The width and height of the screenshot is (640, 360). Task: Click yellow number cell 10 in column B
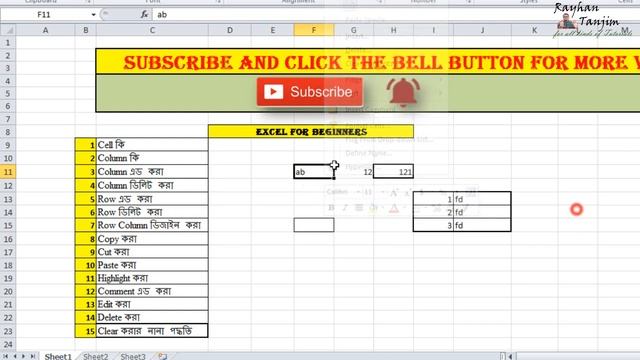tap(86, 265)
